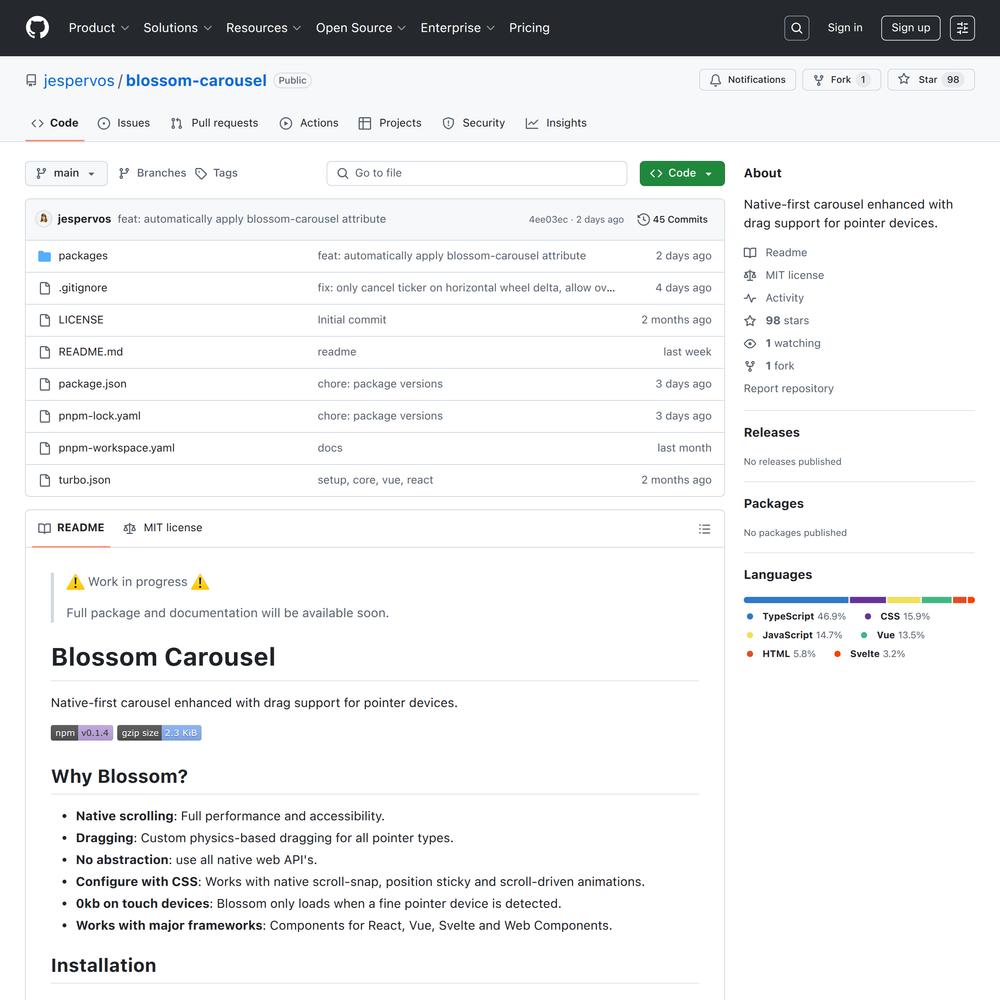Switch to the Pull requests tab
This screenshot has width=1000, height=1000.
[214, 123]
